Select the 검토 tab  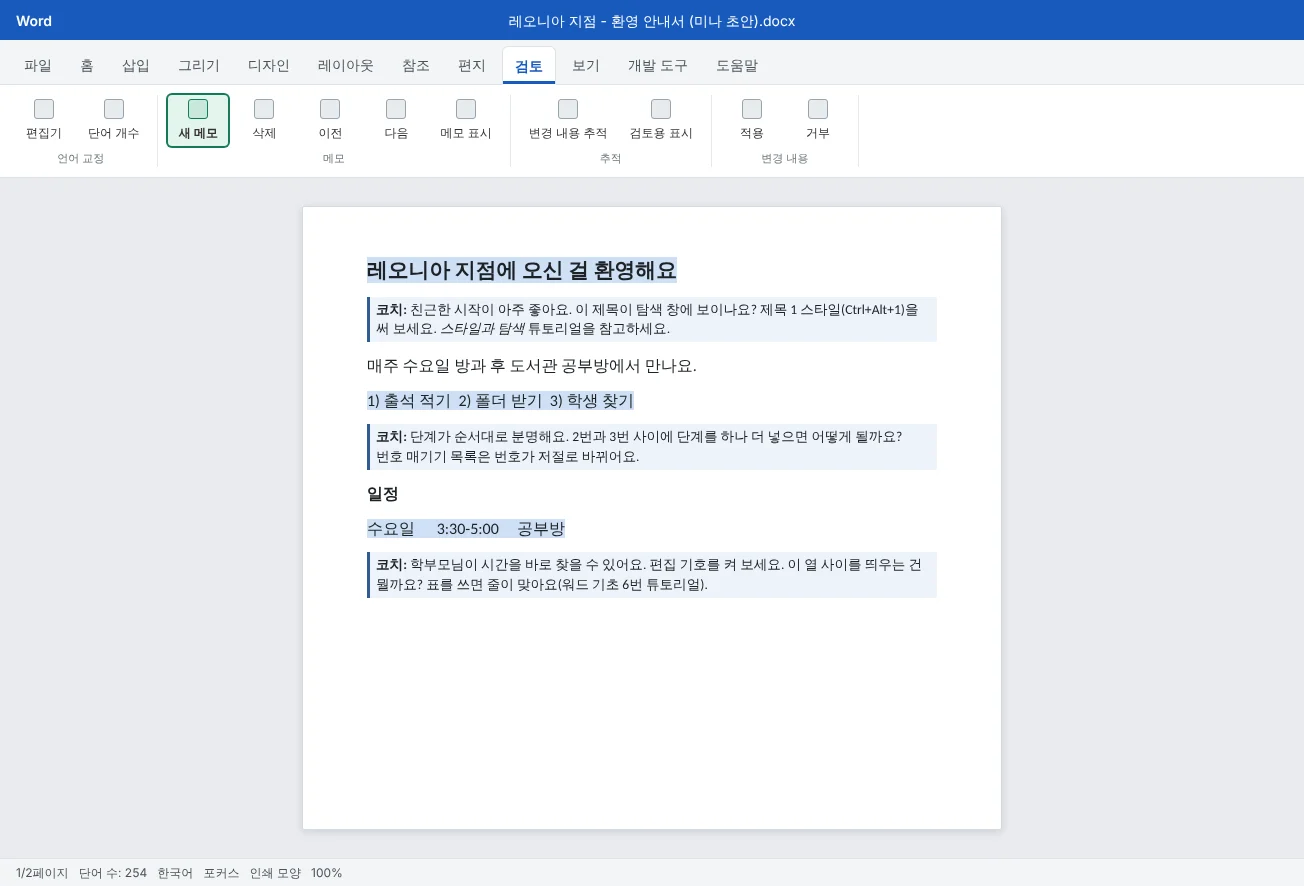pos(529,66)
